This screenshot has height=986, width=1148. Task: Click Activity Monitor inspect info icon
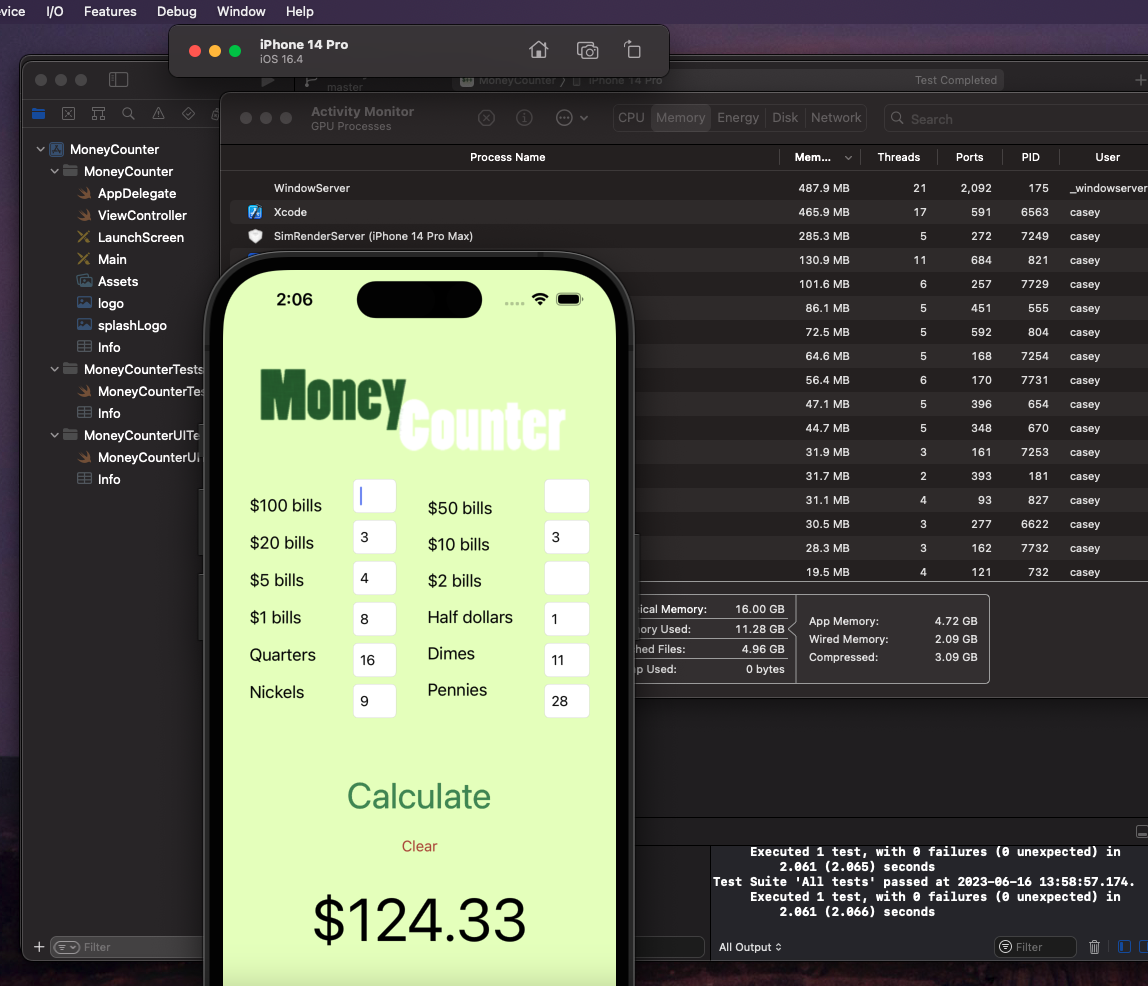(x=524, y=118)
